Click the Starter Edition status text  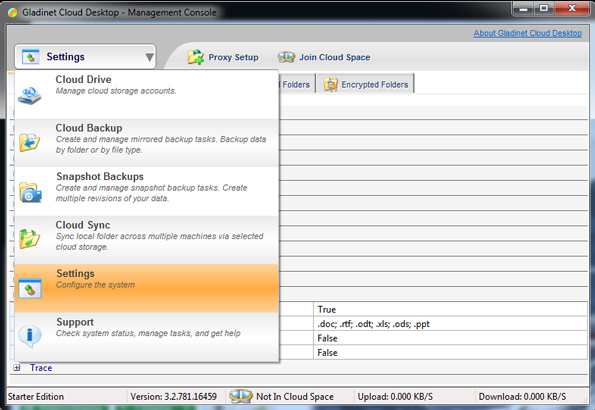click(36, 396)
